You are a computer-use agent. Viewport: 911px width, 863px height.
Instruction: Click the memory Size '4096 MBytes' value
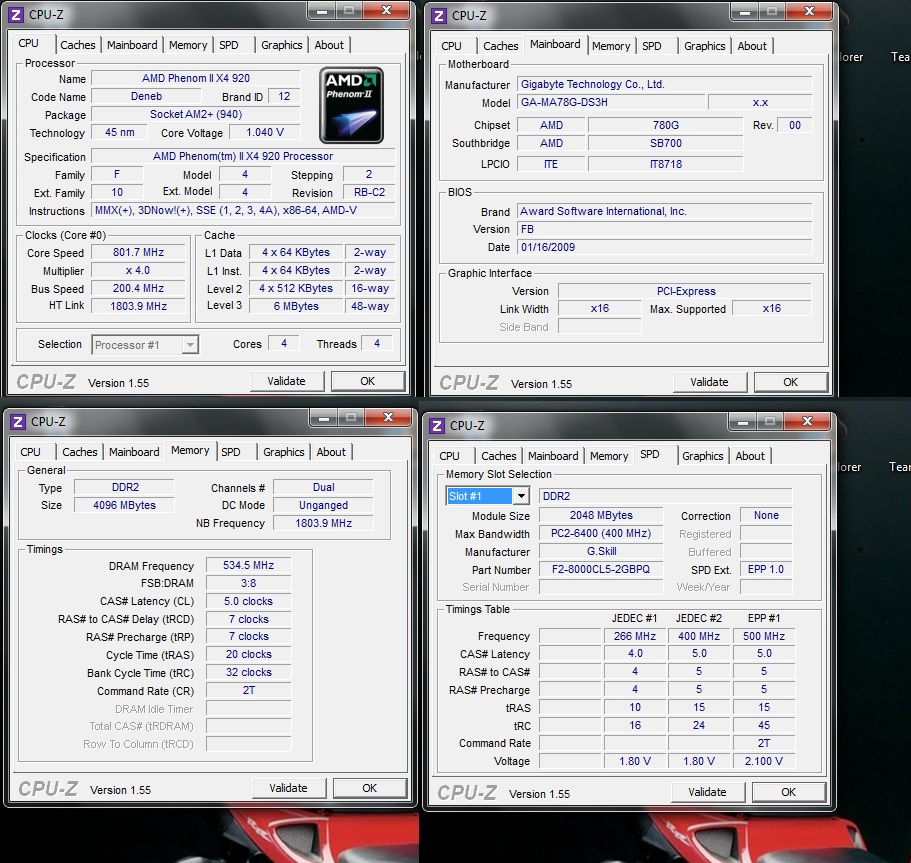click(x=124, y=505)
